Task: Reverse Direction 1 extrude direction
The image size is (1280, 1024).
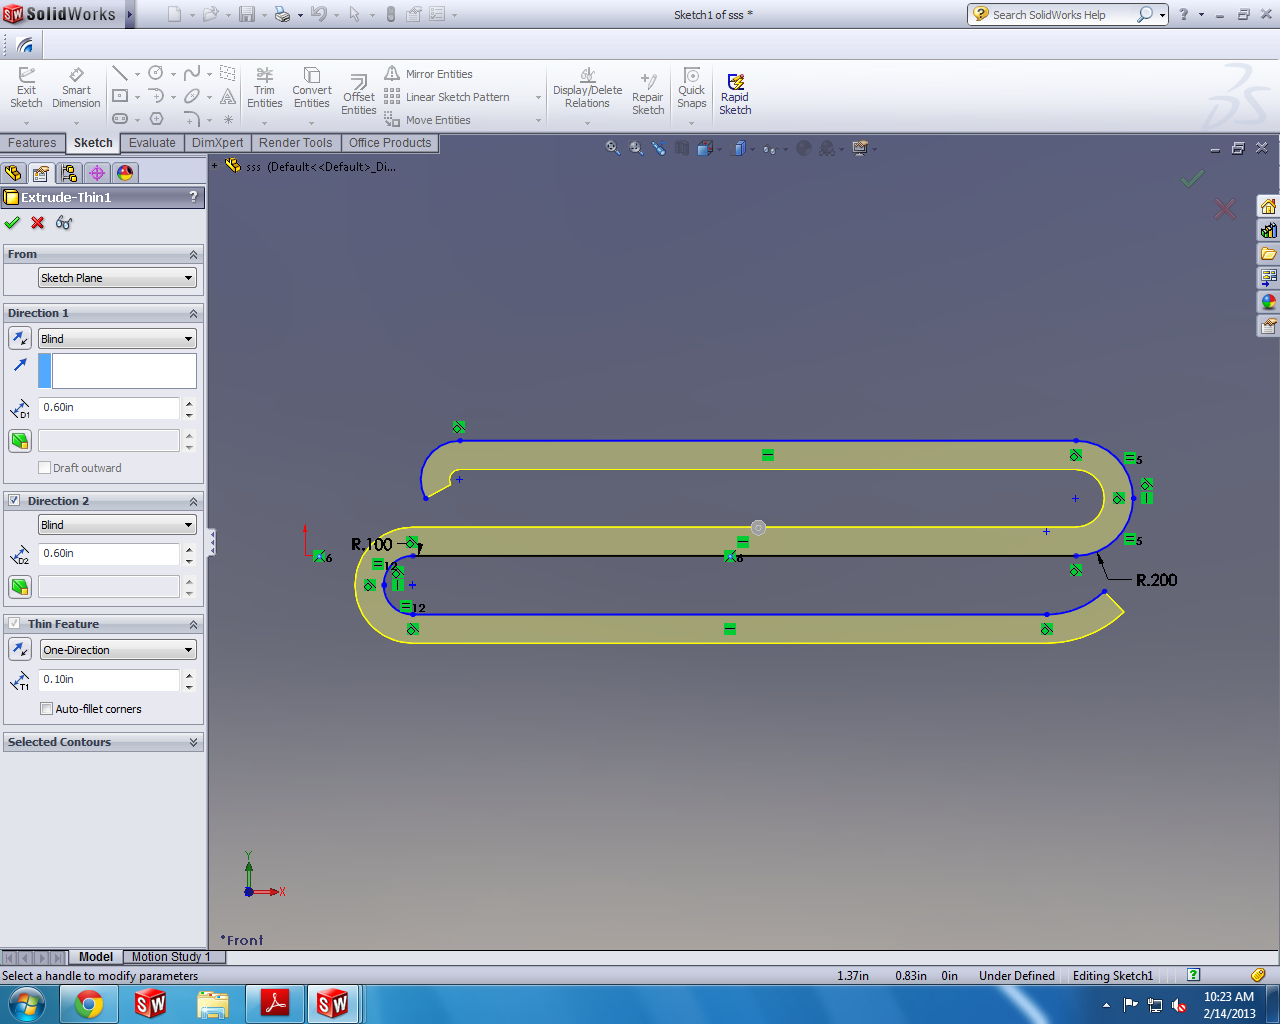Action: tap(20, 339)
